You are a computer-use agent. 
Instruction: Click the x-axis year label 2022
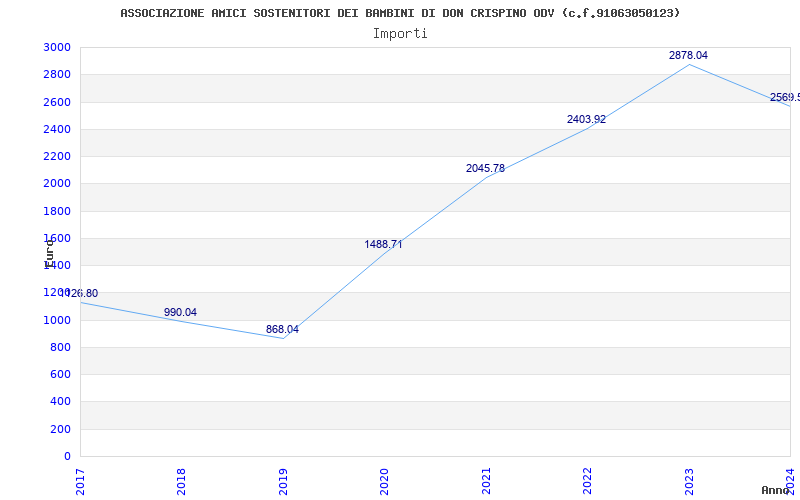pos(587,482)
